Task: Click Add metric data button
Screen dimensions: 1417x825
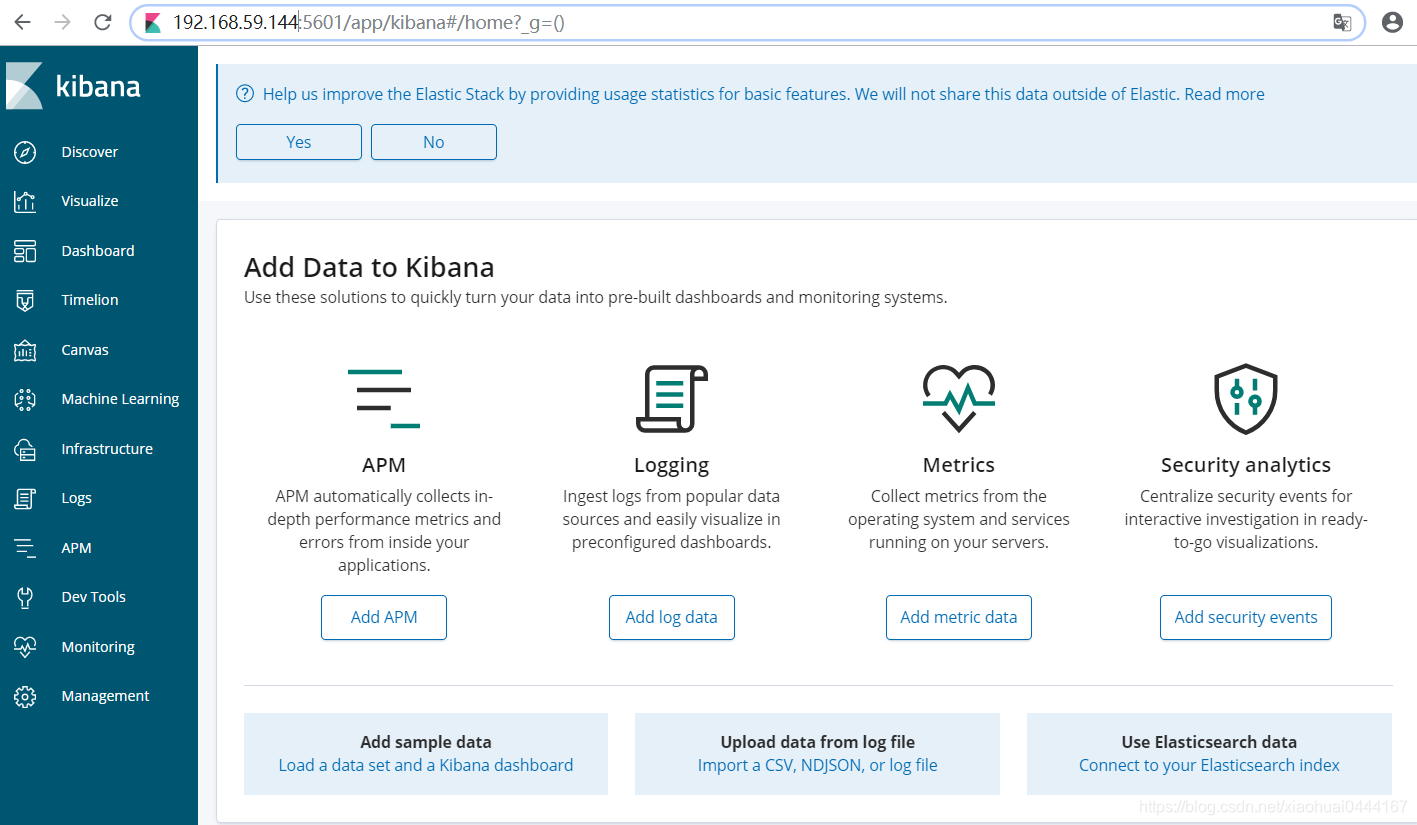Action: 958,617
